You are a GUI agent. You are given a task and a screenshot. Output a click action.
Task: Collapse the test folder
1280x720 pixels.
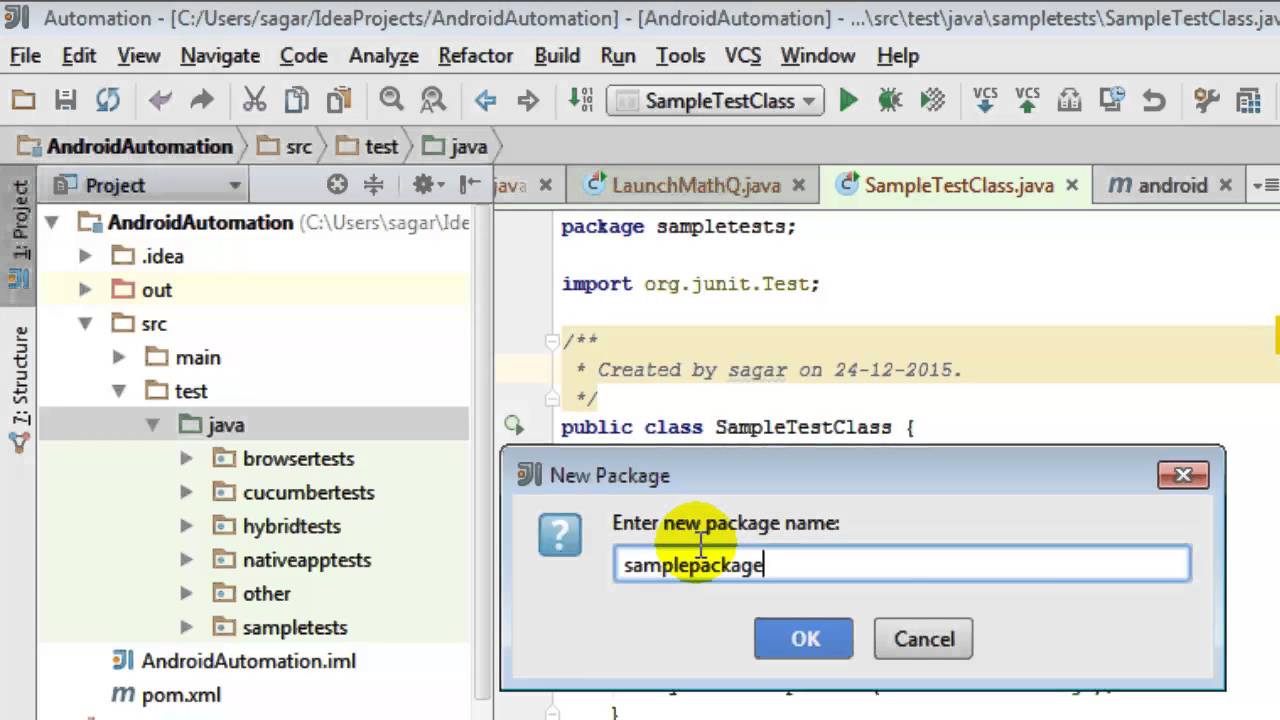[x=119, y=391]
